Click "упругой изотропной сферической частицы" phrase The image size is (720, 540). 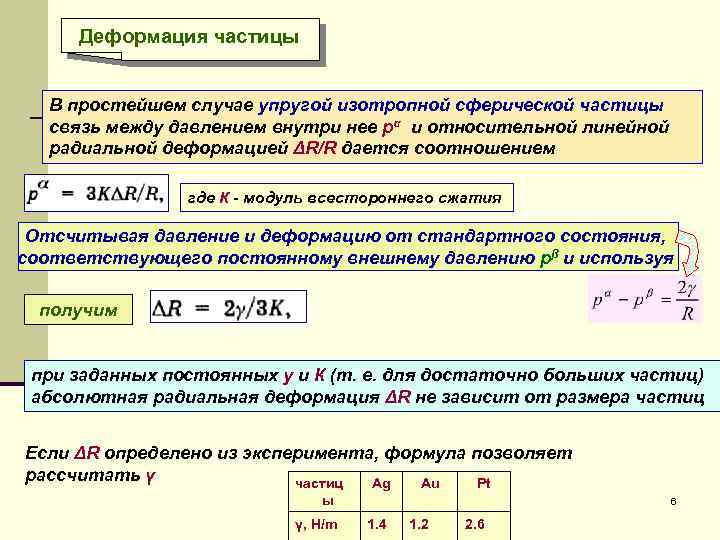point(461,106)
